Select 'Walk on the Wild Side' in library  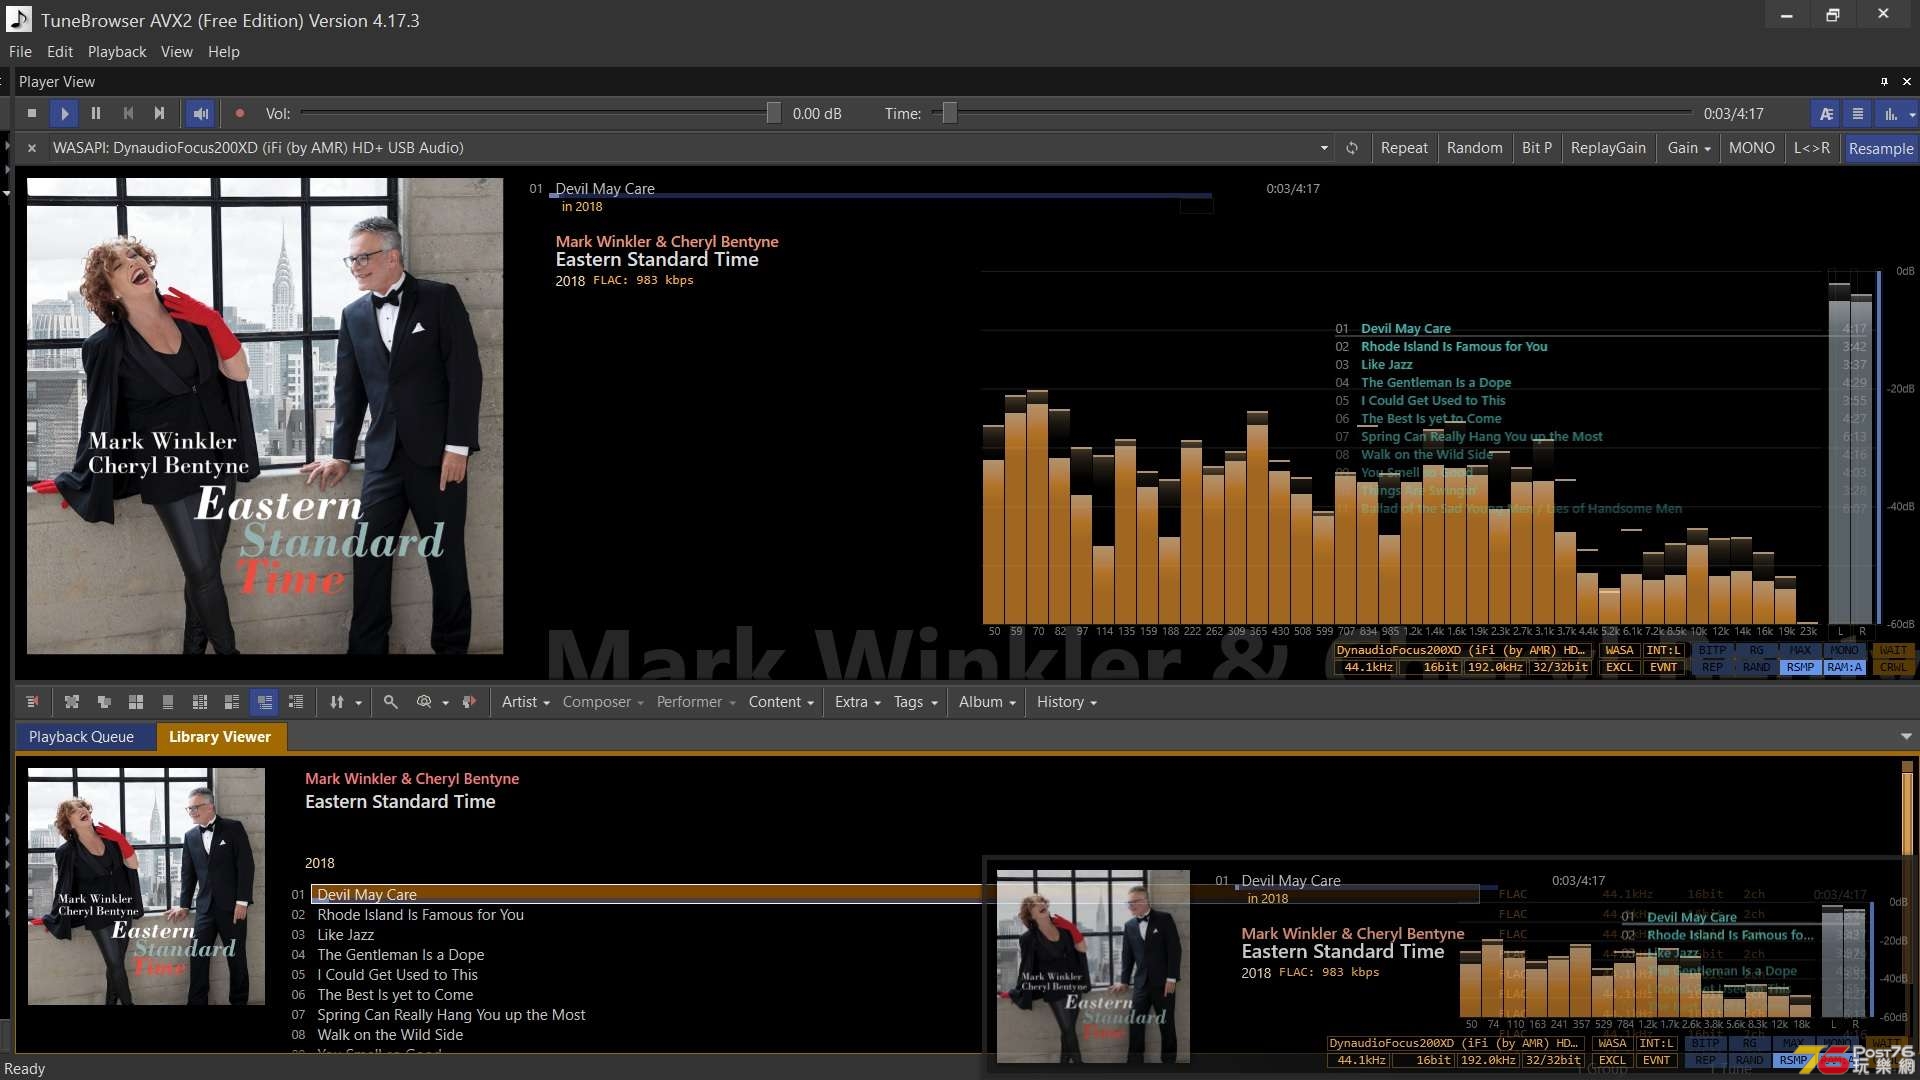(x=390, y=1035)
